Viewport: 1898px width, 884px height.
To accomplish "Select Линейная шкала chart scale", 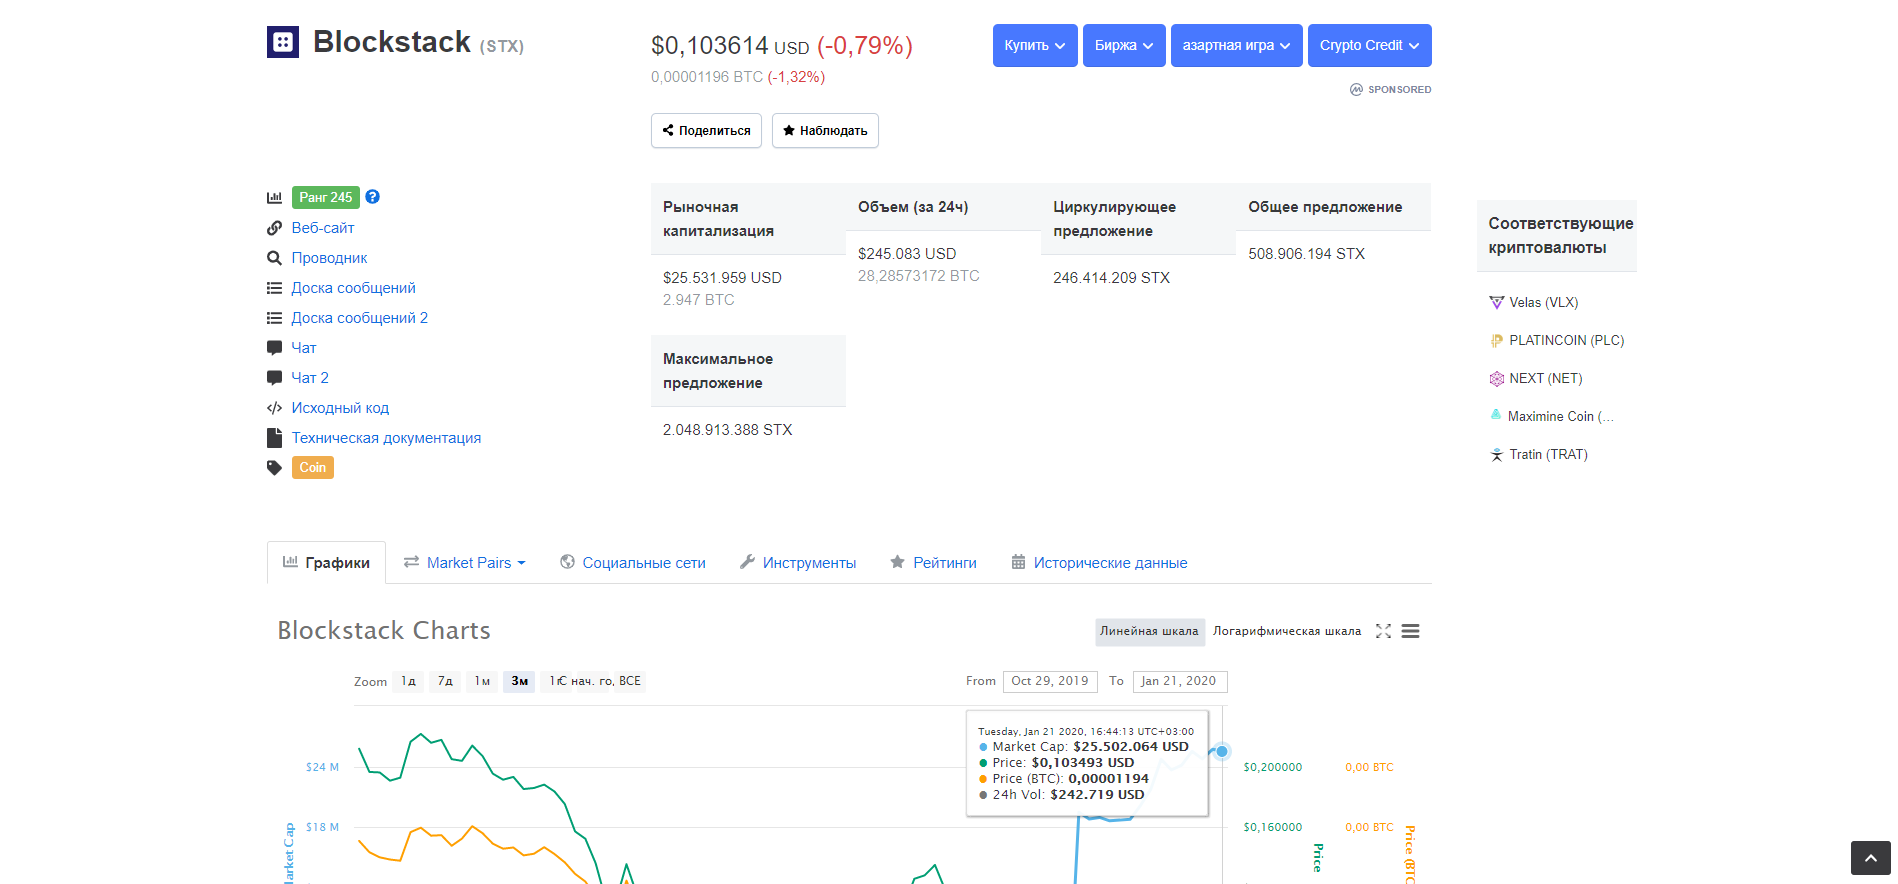I will click(1149, 631).
